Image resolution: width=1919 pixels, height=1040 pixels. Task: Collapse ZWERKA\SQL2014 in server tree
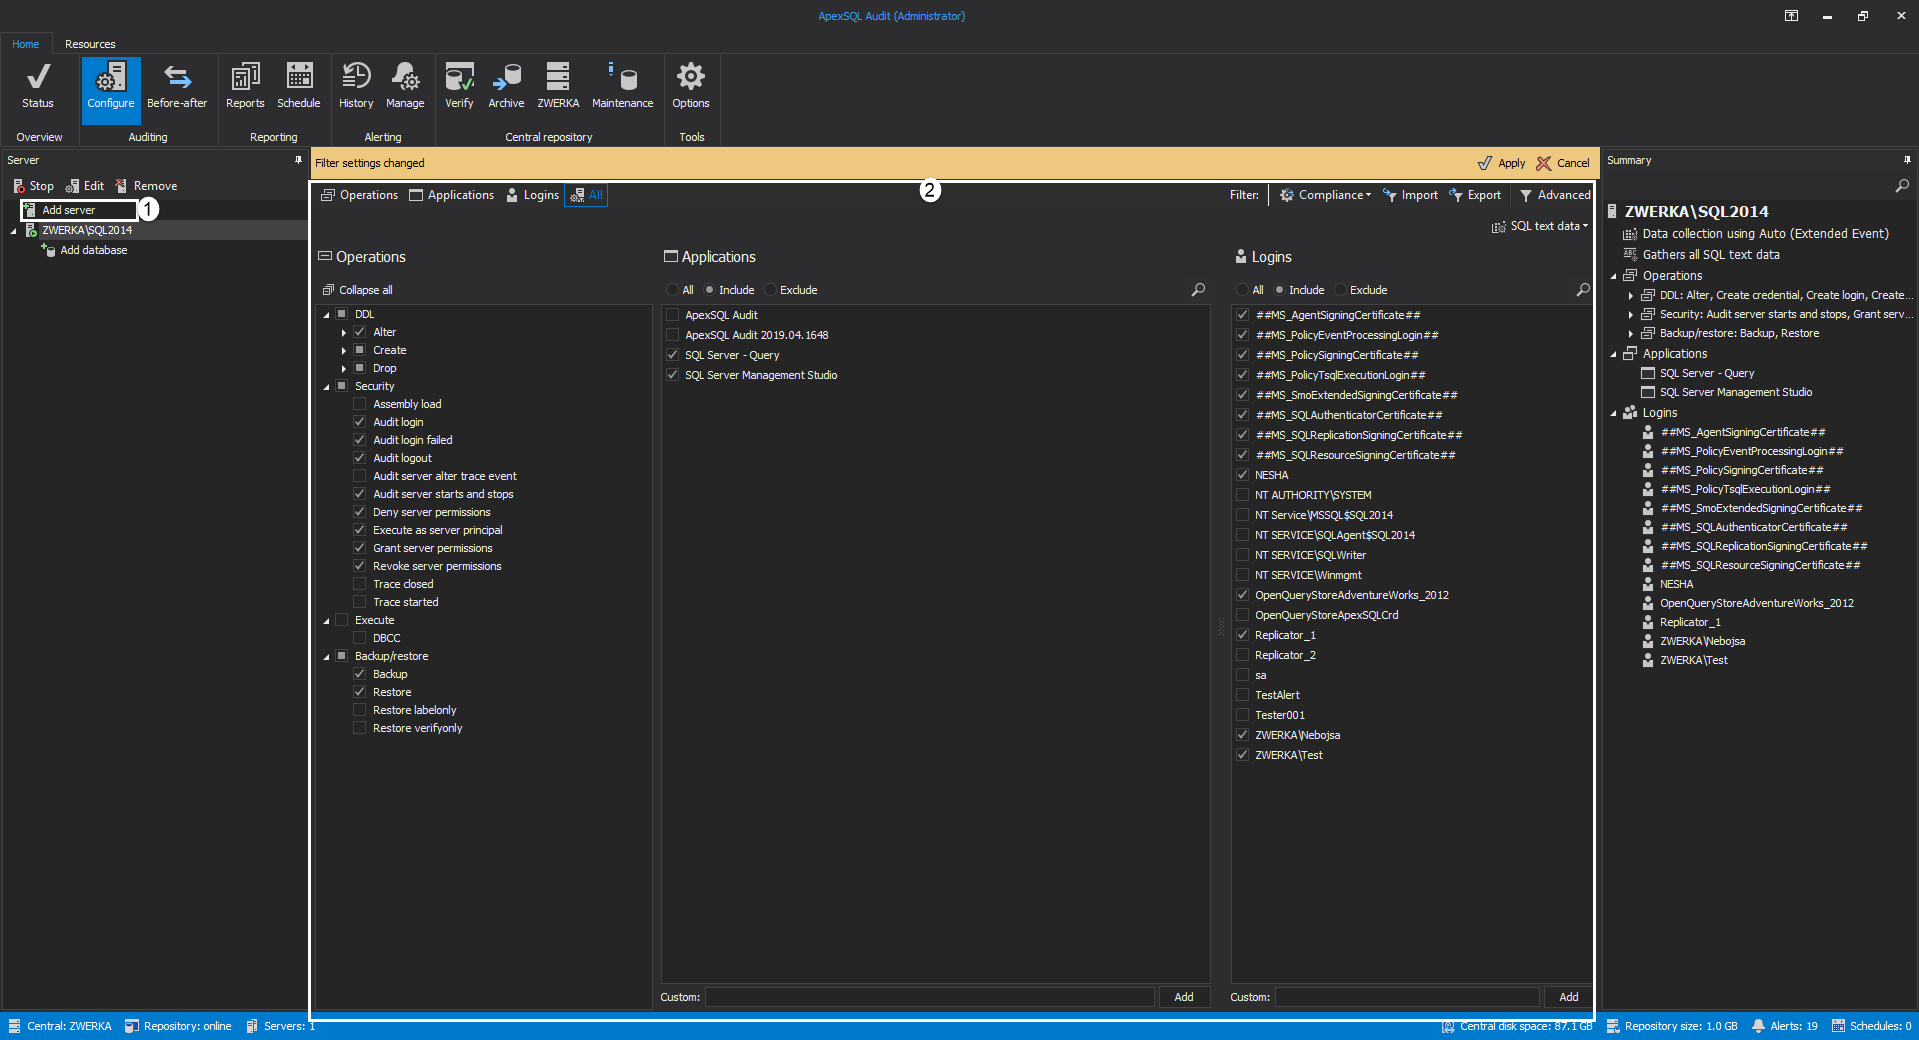14,231
